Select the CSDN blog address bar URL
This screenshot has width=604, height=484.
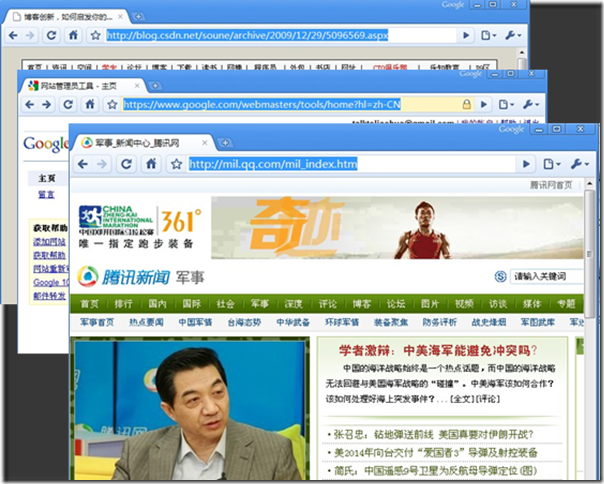tap(247, 35)
